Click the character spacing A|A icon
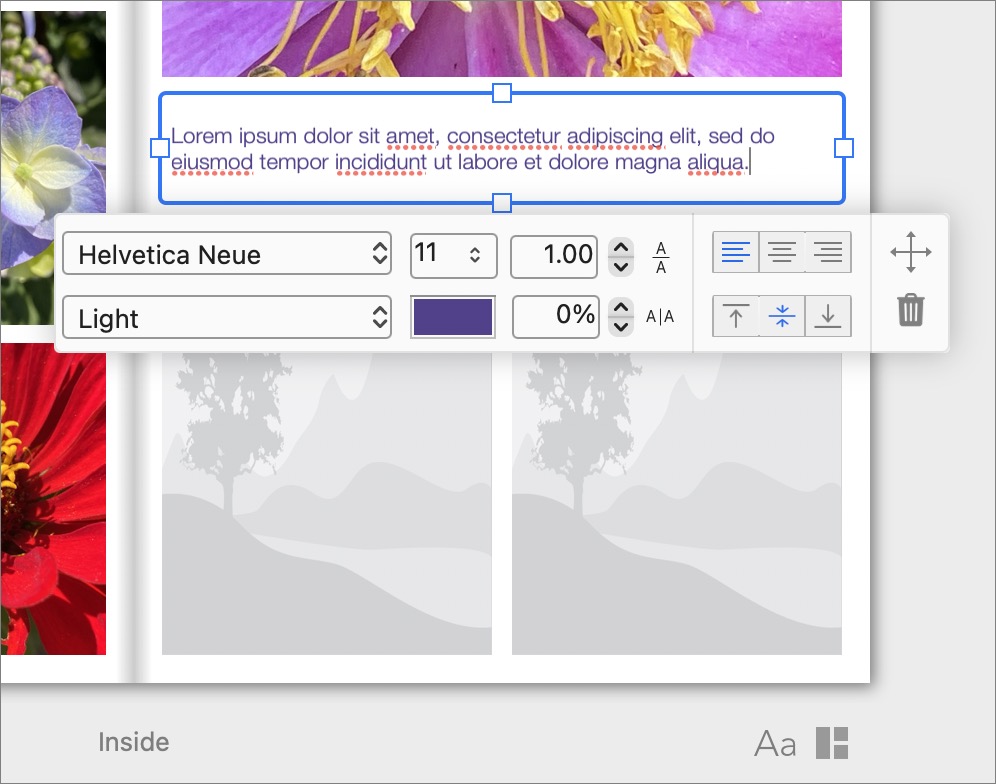Screen dimensions: 996x784 pyautogui.click(x=660, y=317)
